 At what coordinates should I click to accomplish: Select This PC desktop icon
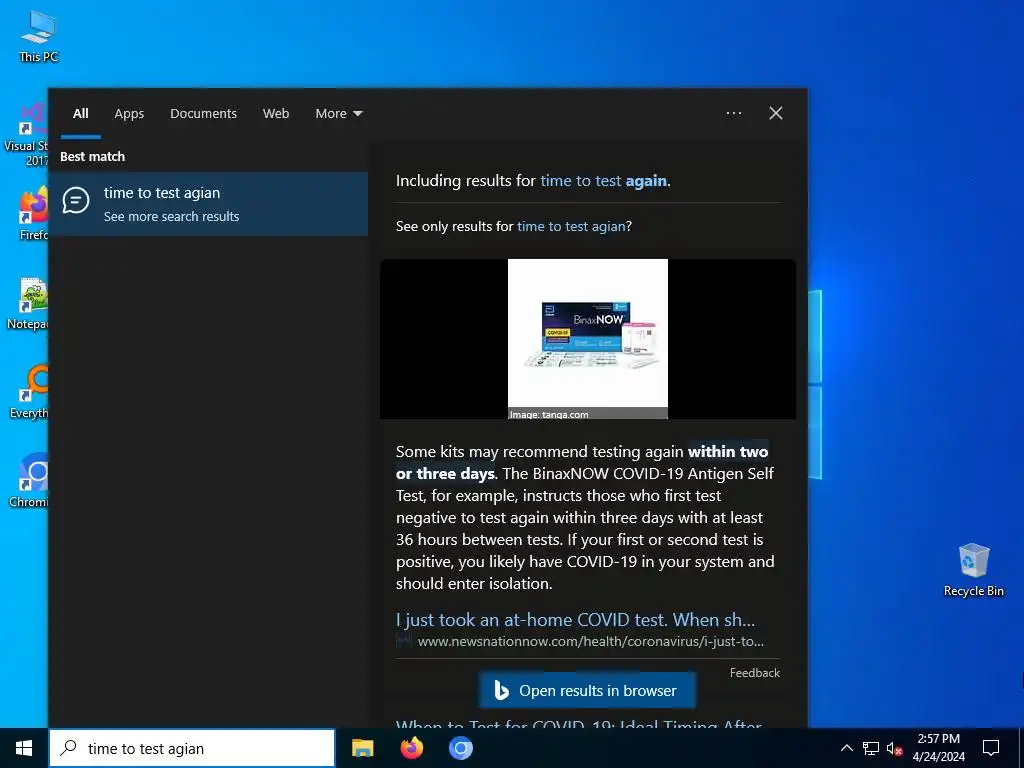(x=39, y=37)
